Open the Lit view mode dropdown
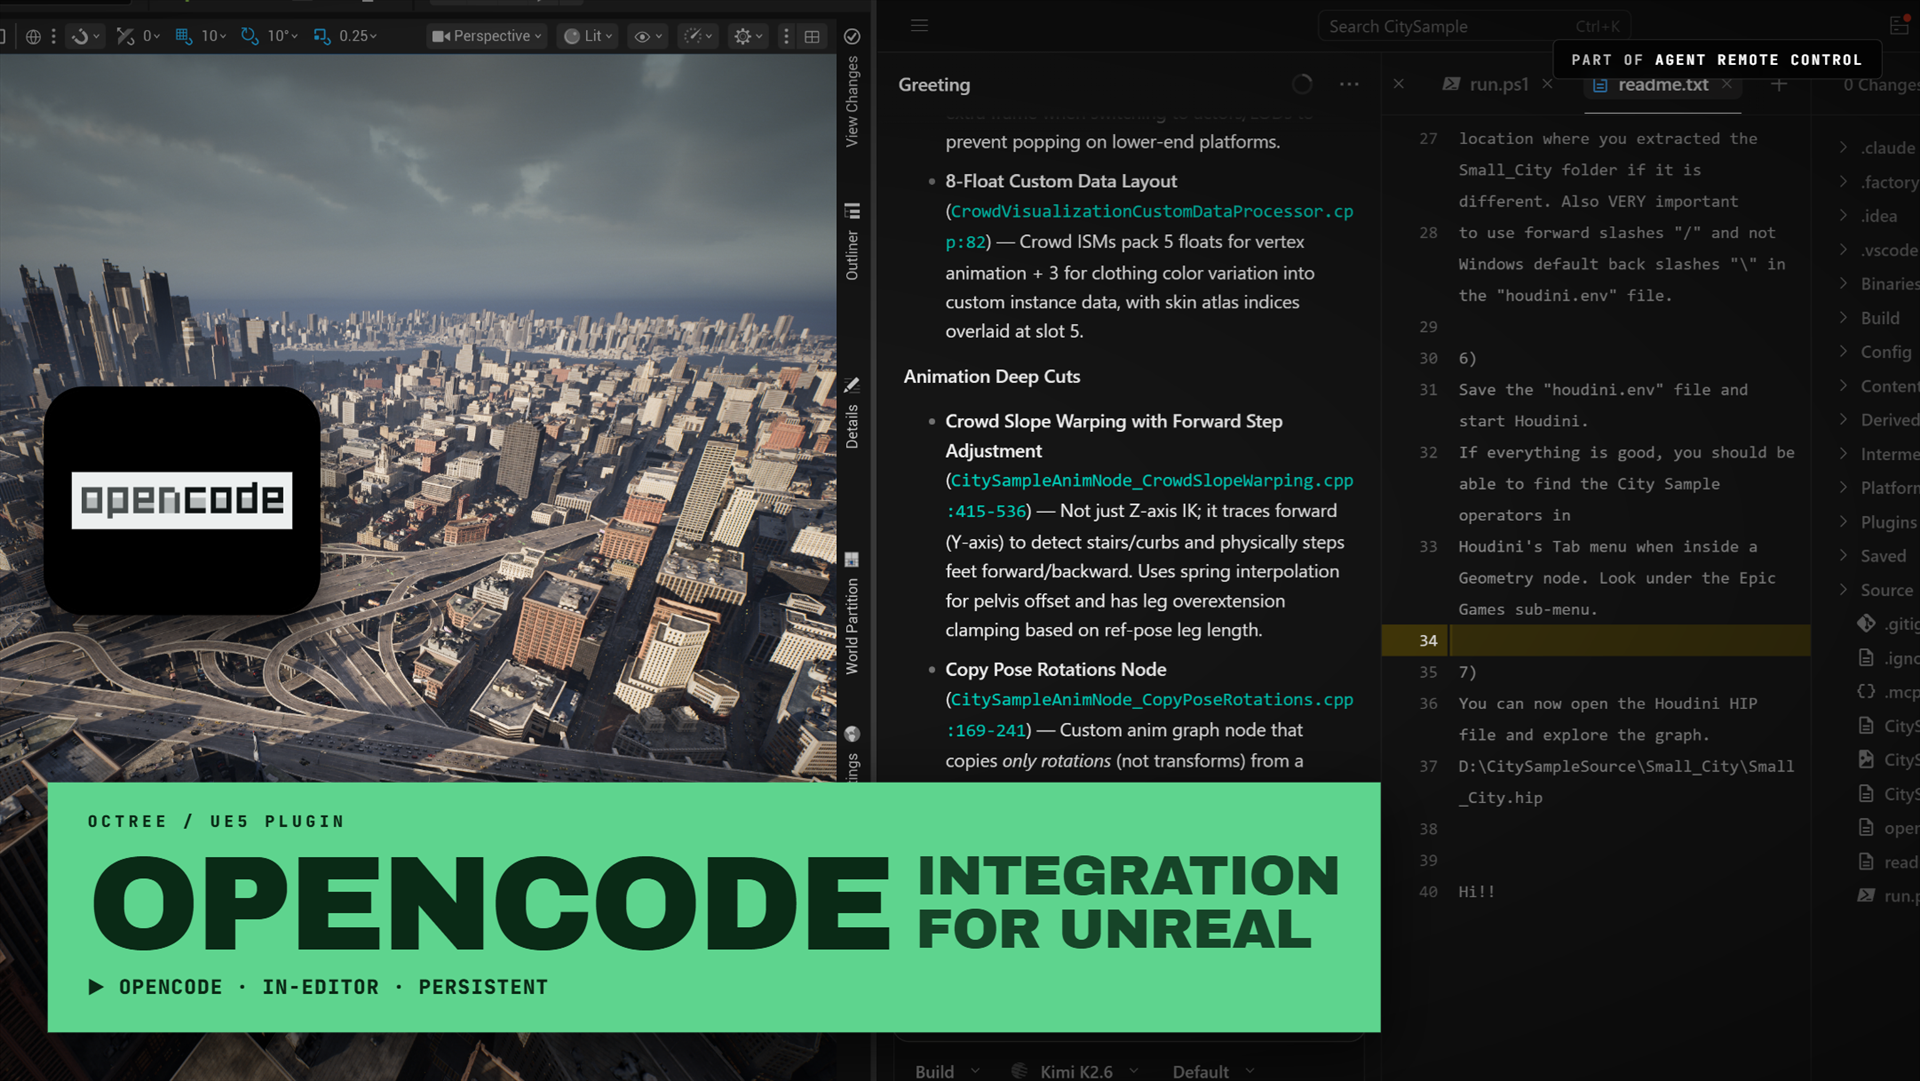1920x1081 pixels. (588, 36)
